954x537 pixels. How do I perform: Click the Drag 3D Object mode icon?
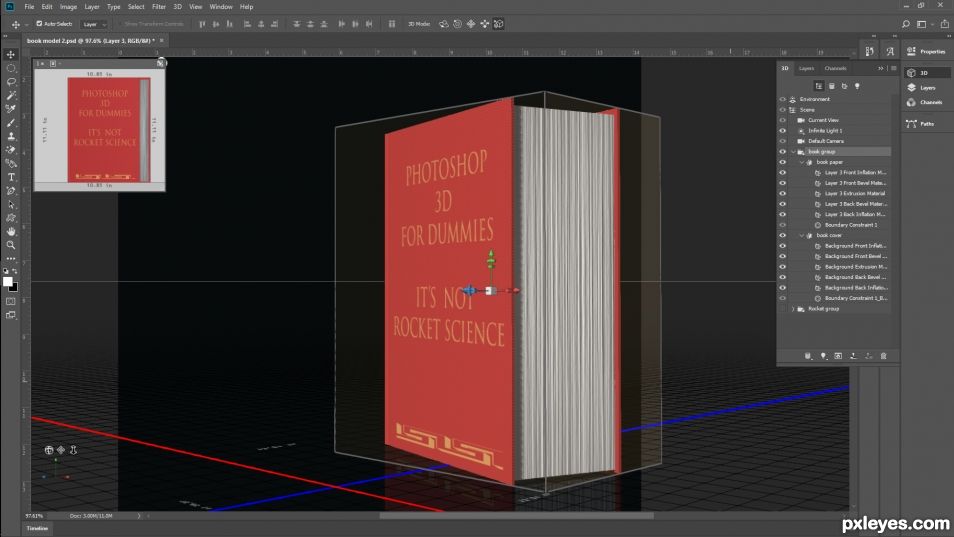471,24
